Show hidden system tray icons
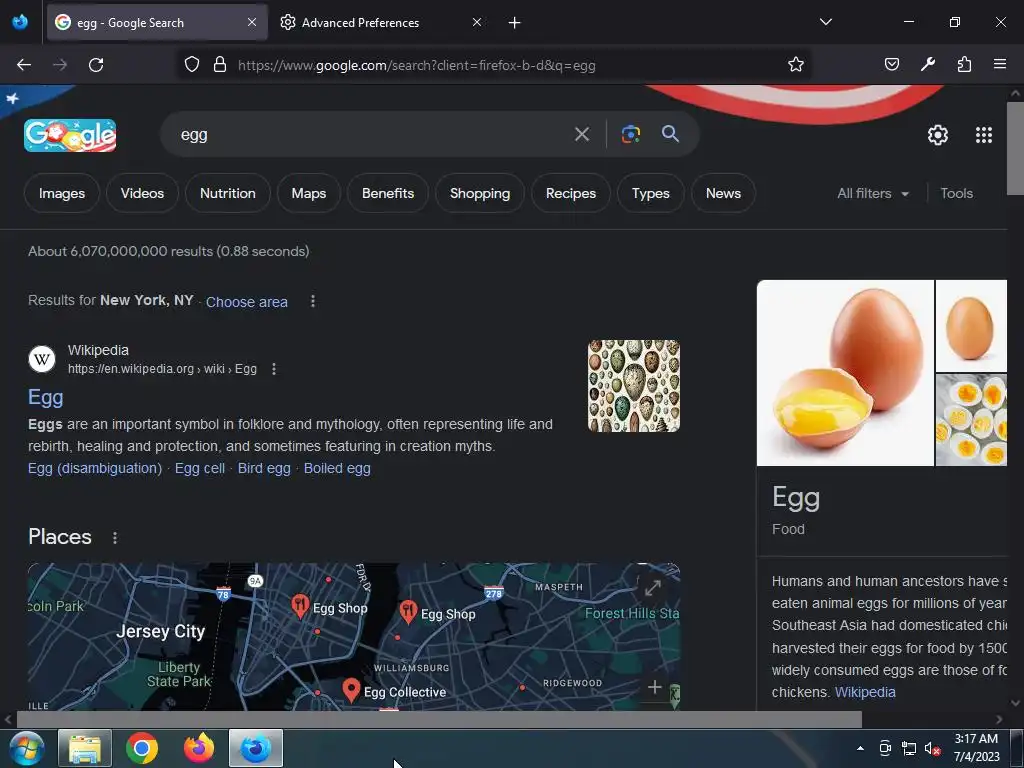Screen dimensions: 1024x768 click(x=860, y=748)
